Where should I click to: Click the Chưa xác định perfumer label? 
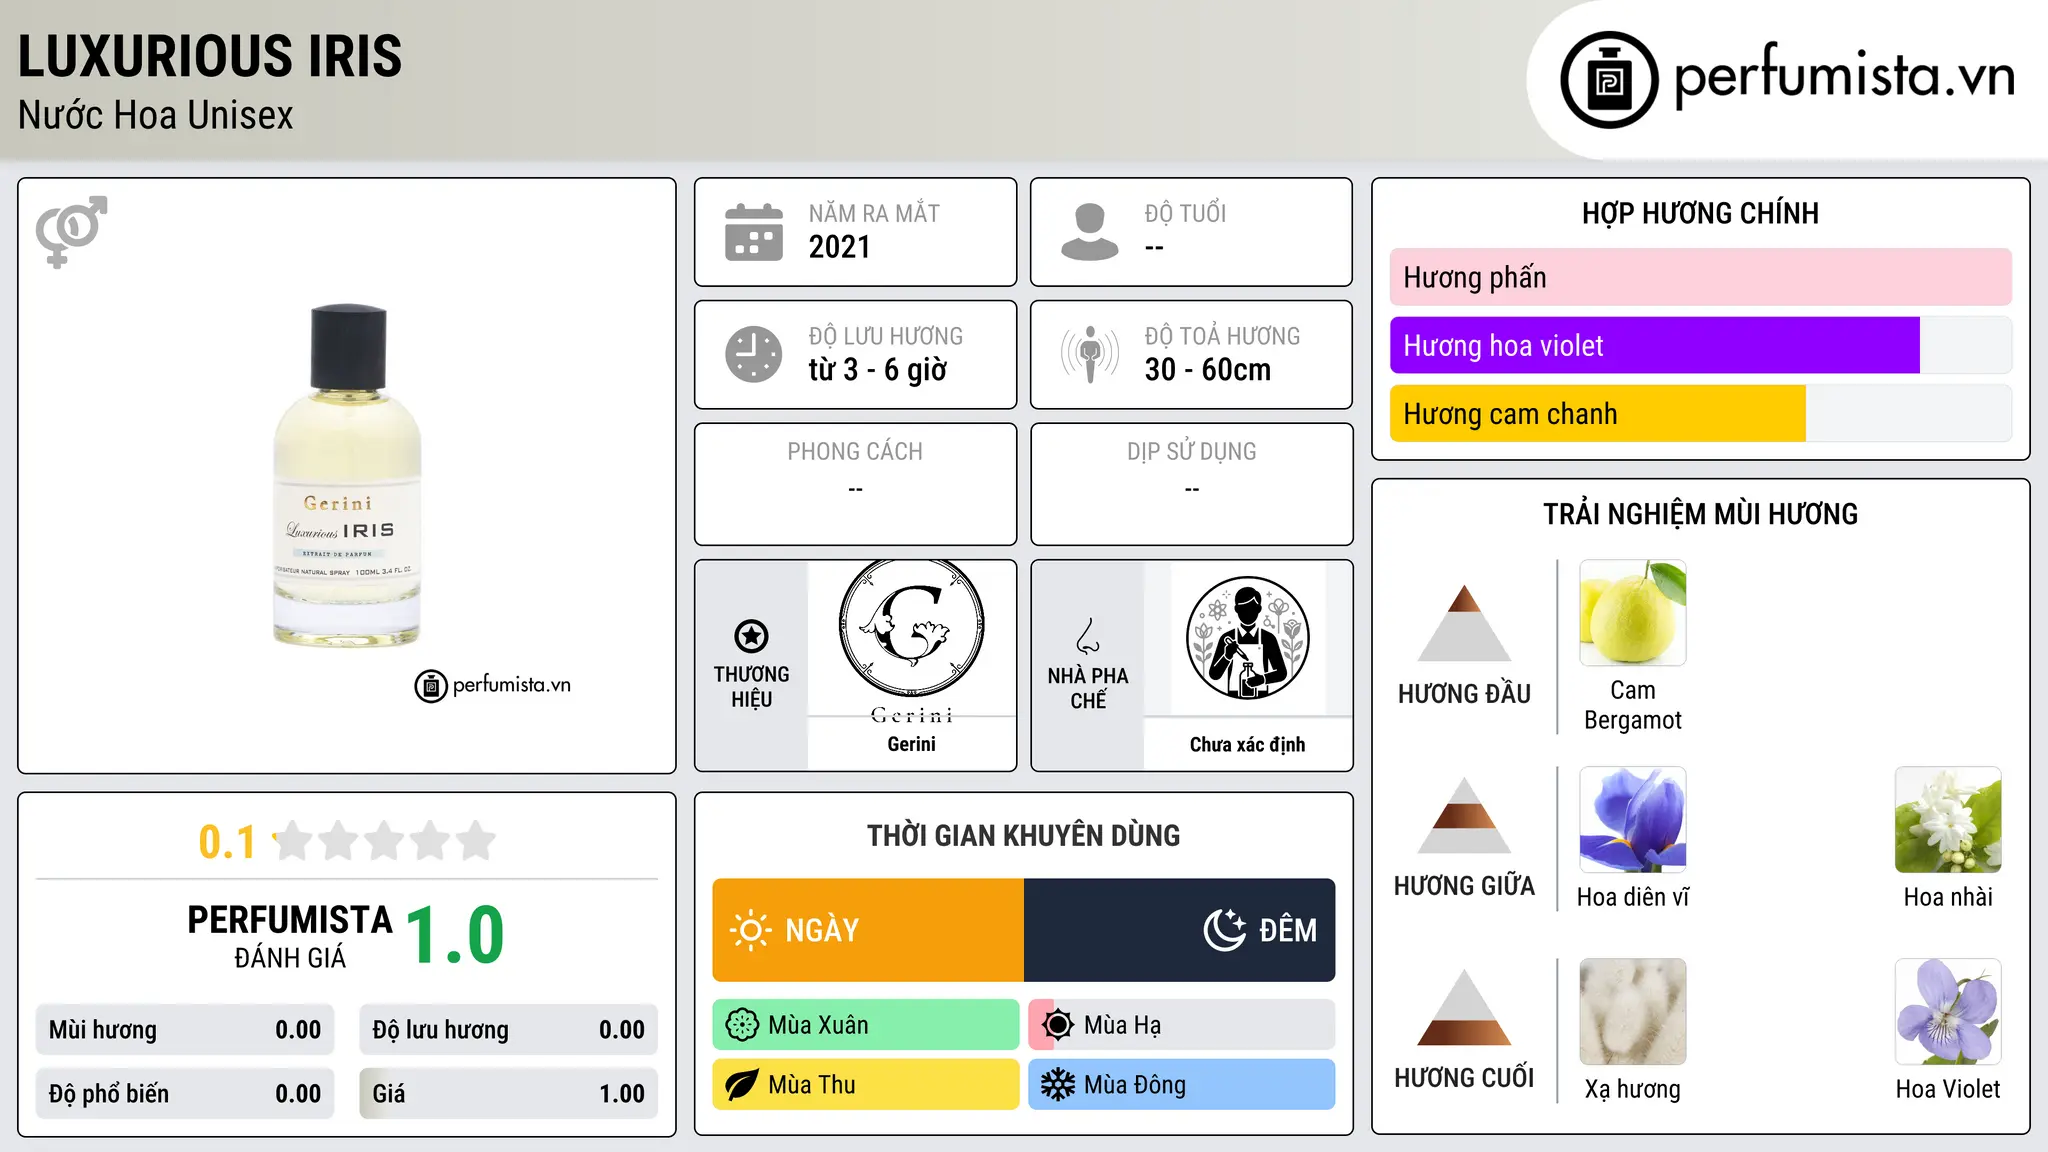[x=1247, y=744]
